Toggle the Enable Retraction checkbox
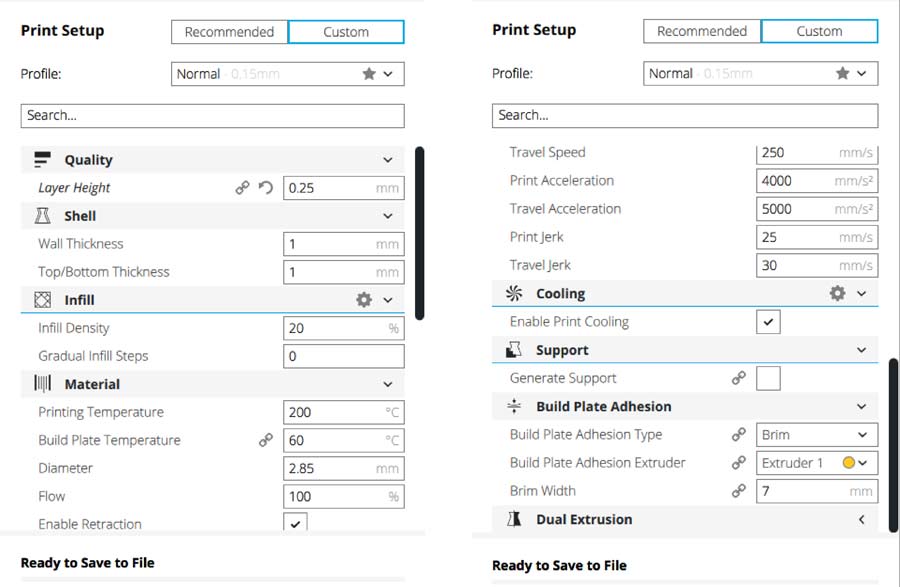Screen dimensions: 900x587 tap(295, 524)
